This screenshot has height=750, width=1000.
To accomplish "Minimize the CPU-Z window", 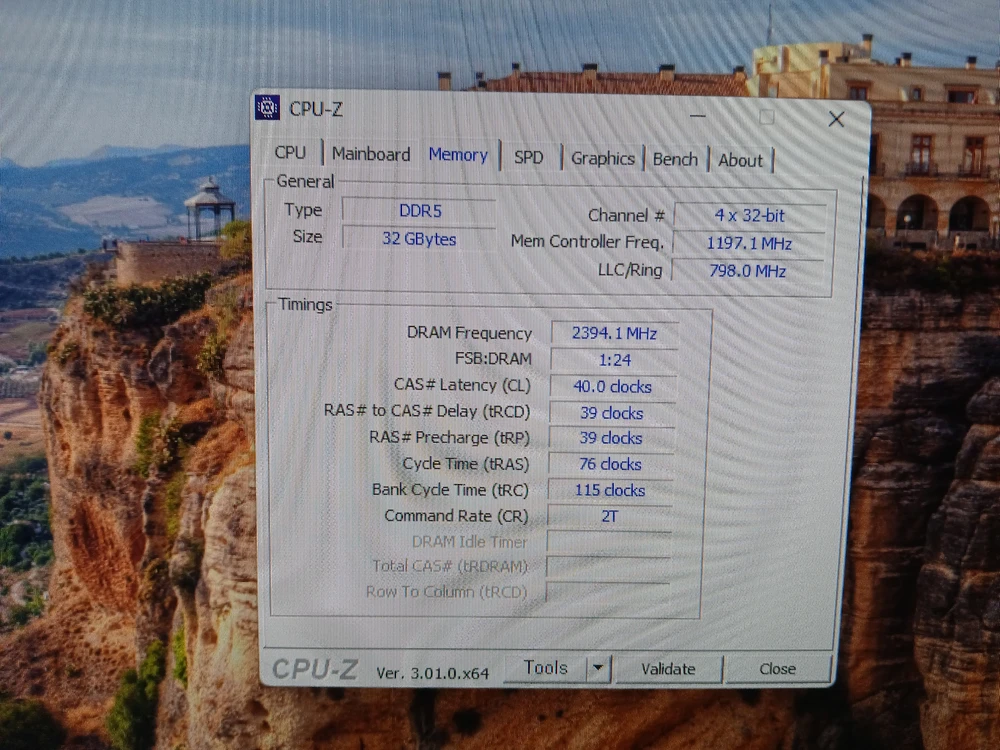I will (x=698, y=116).
